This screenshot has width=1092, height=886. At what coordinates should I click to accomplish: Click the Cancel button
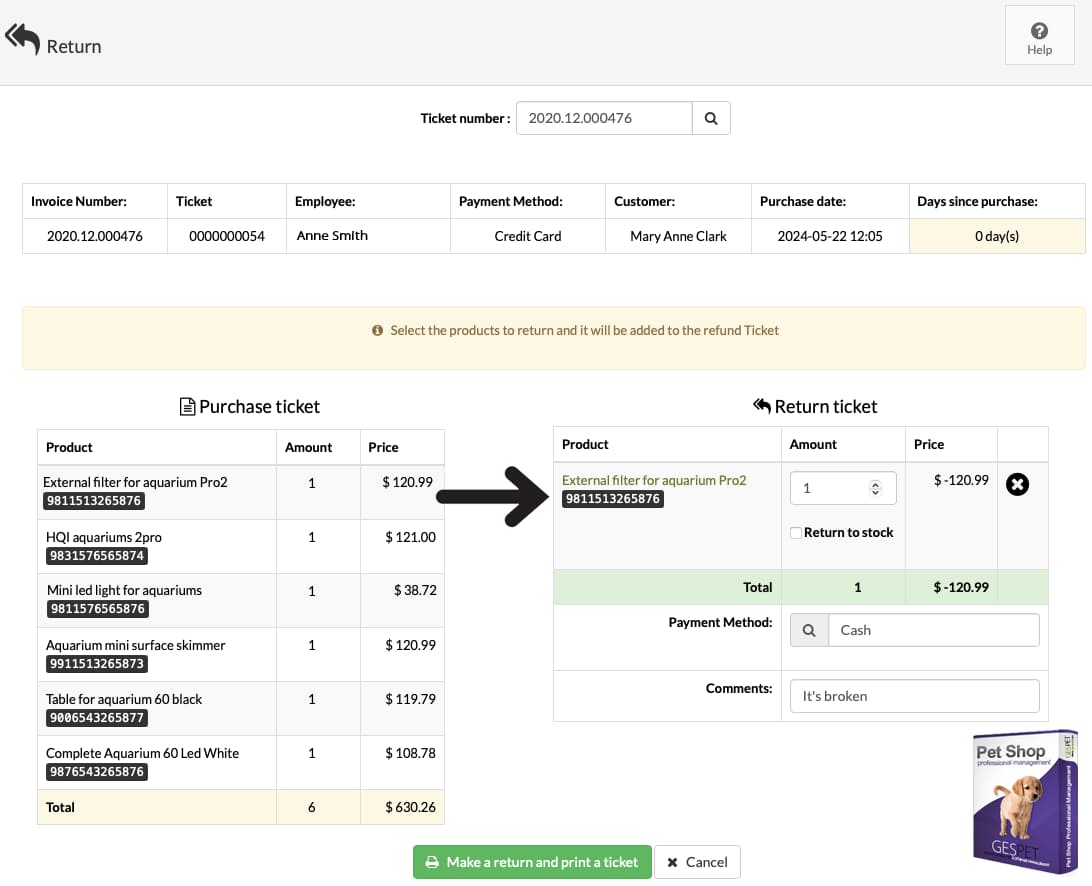click(697, 862)
